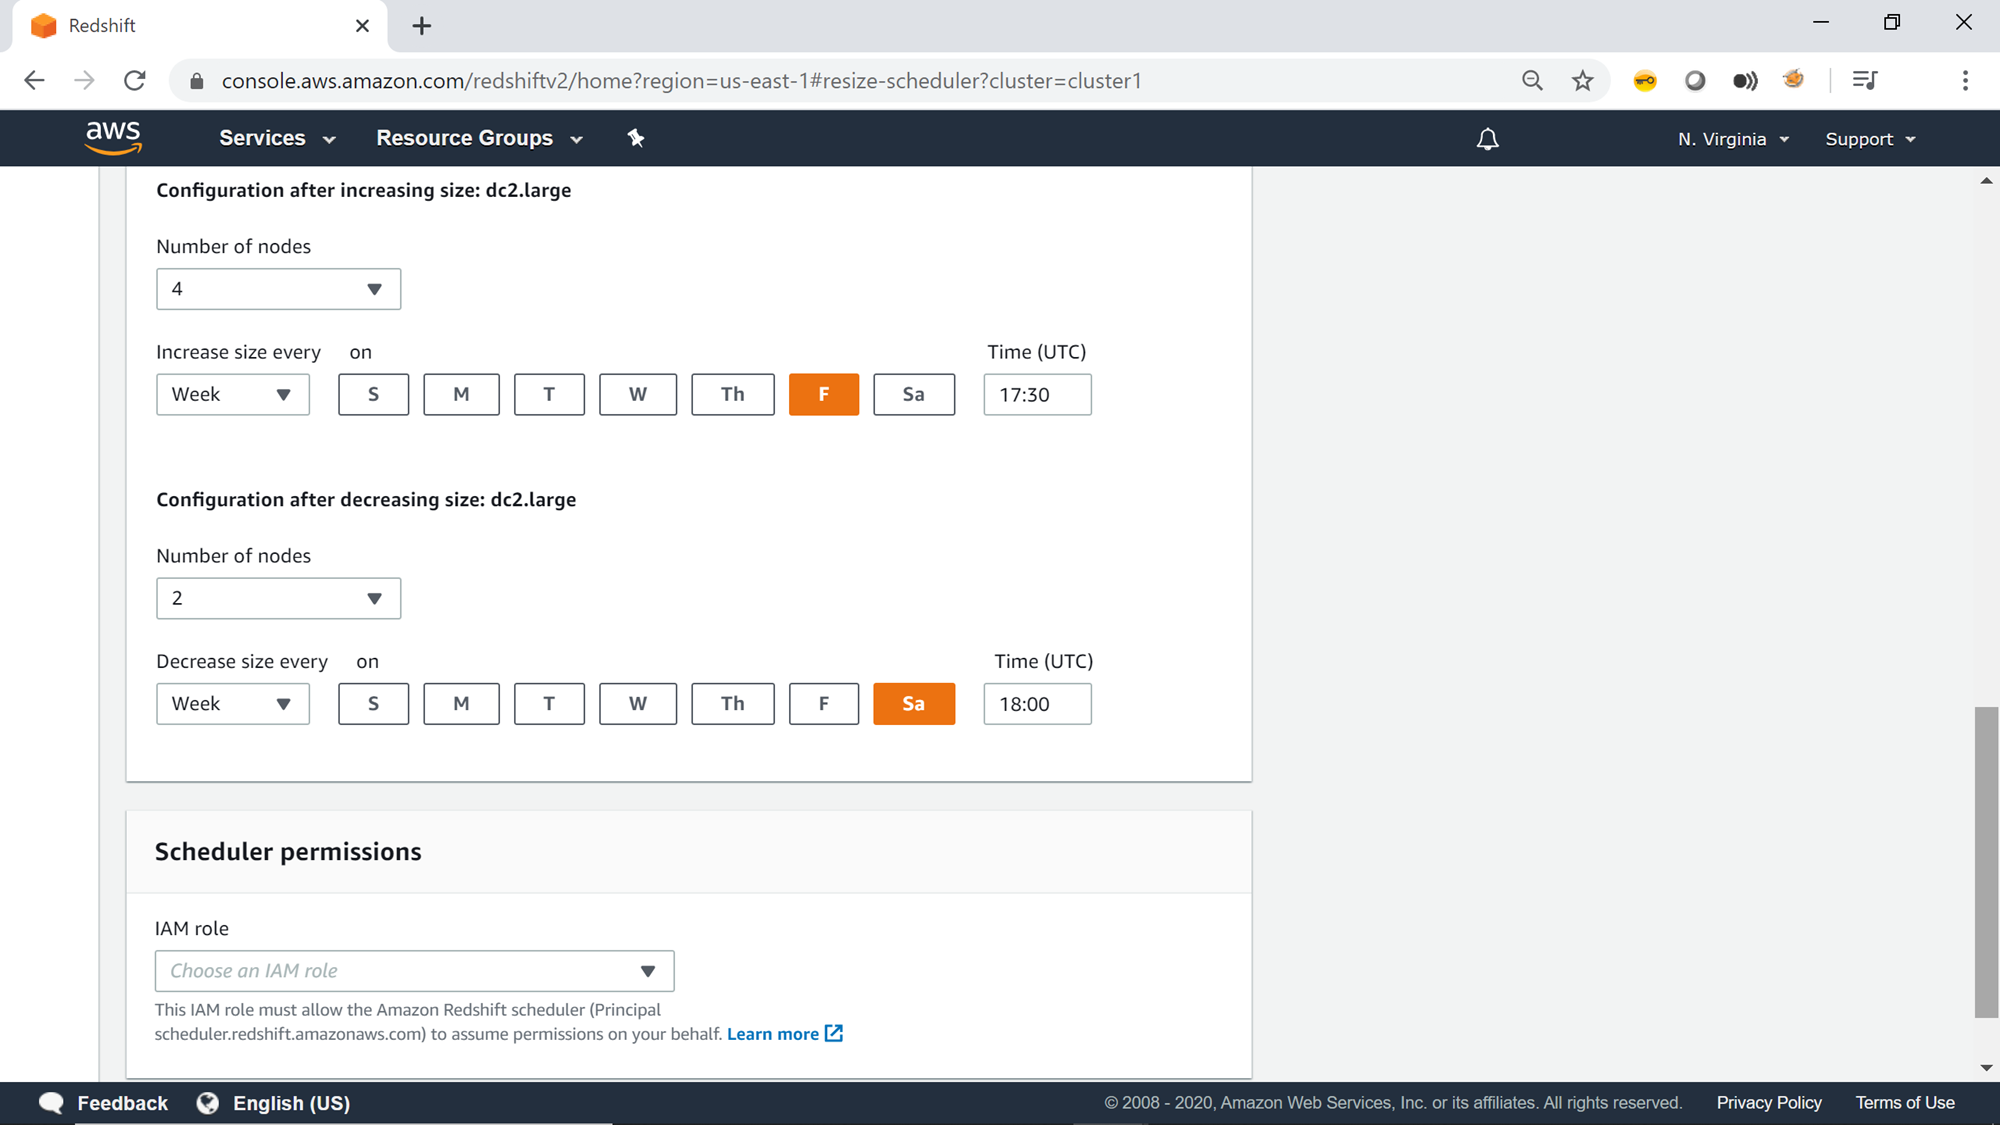Open the browser media control icon
Image resolution: width=2000 pixels, height=1125 pixels.
pos(1864,81)
